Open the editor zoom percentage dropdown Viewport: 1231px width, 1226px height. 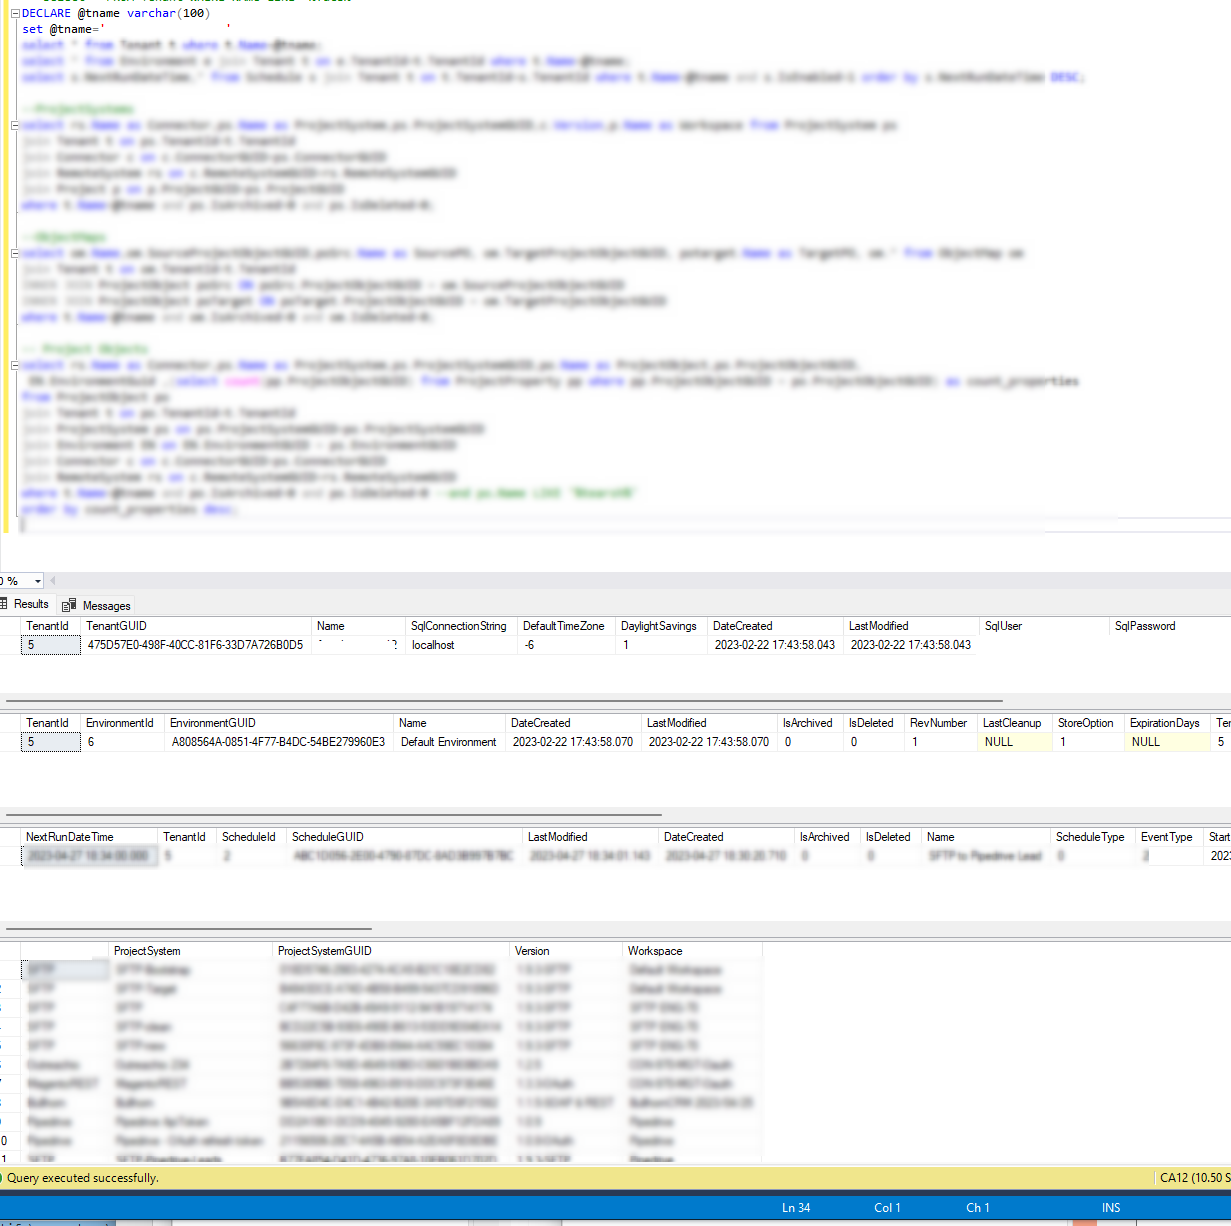pos(38,580)
